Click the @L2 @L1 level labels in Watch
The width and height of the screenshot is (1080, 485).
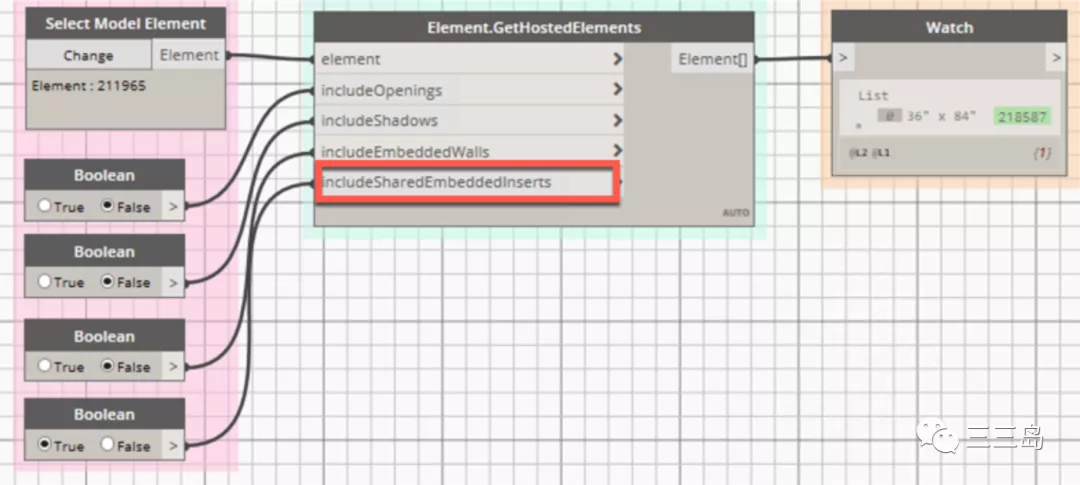pos(869,153)
